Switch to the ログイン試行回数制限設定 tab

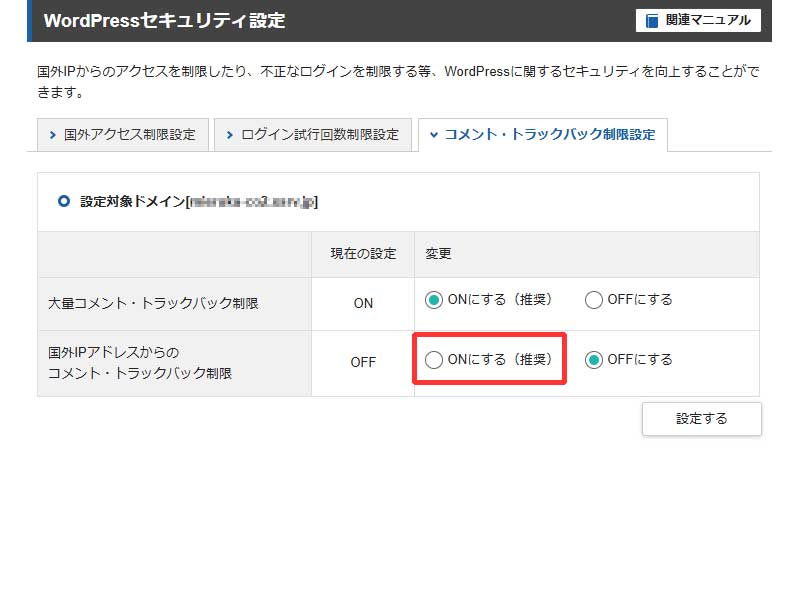(x=313, y=135)
